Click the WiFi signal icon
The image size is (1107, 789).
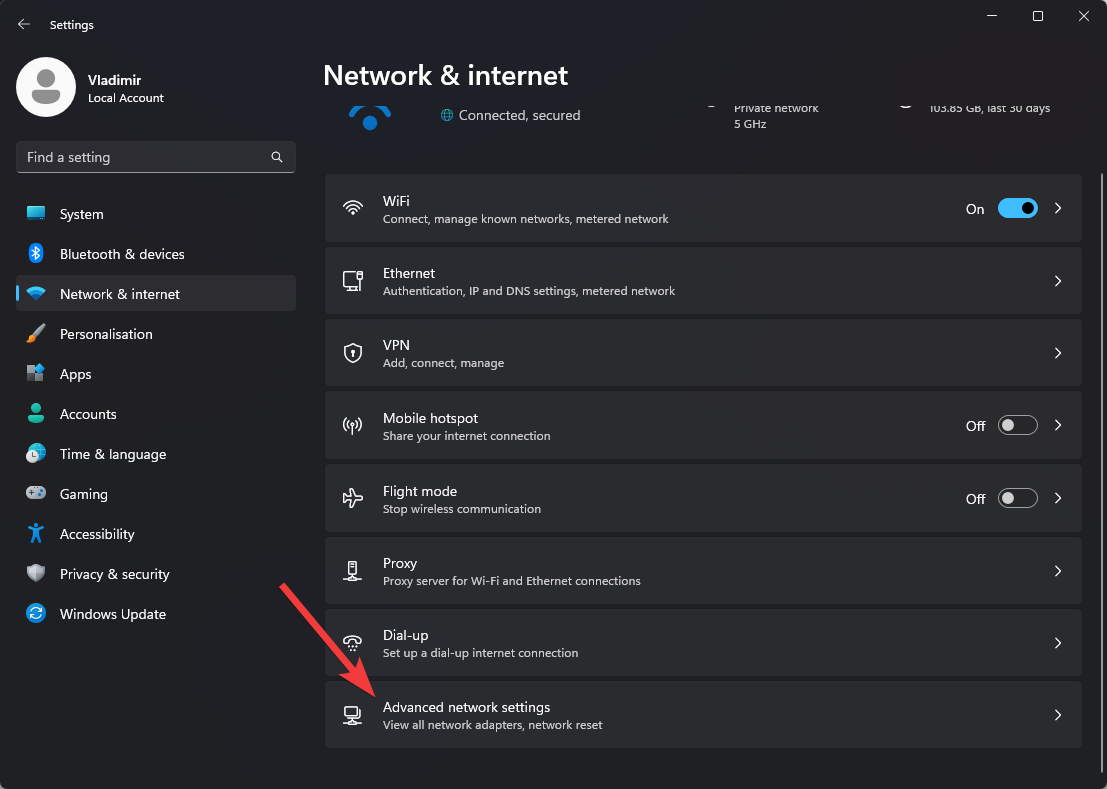(x=352, y=208)
